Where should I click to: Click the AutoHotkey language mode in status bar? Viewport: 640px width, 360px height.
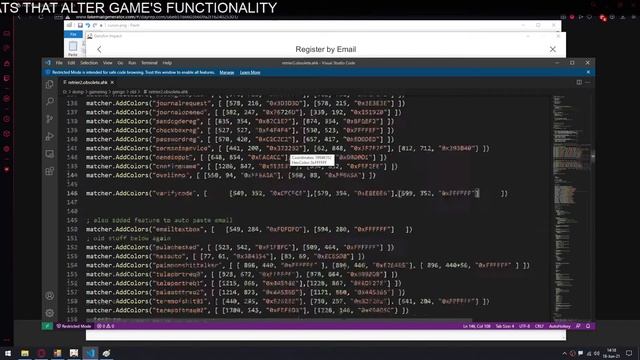560,326
